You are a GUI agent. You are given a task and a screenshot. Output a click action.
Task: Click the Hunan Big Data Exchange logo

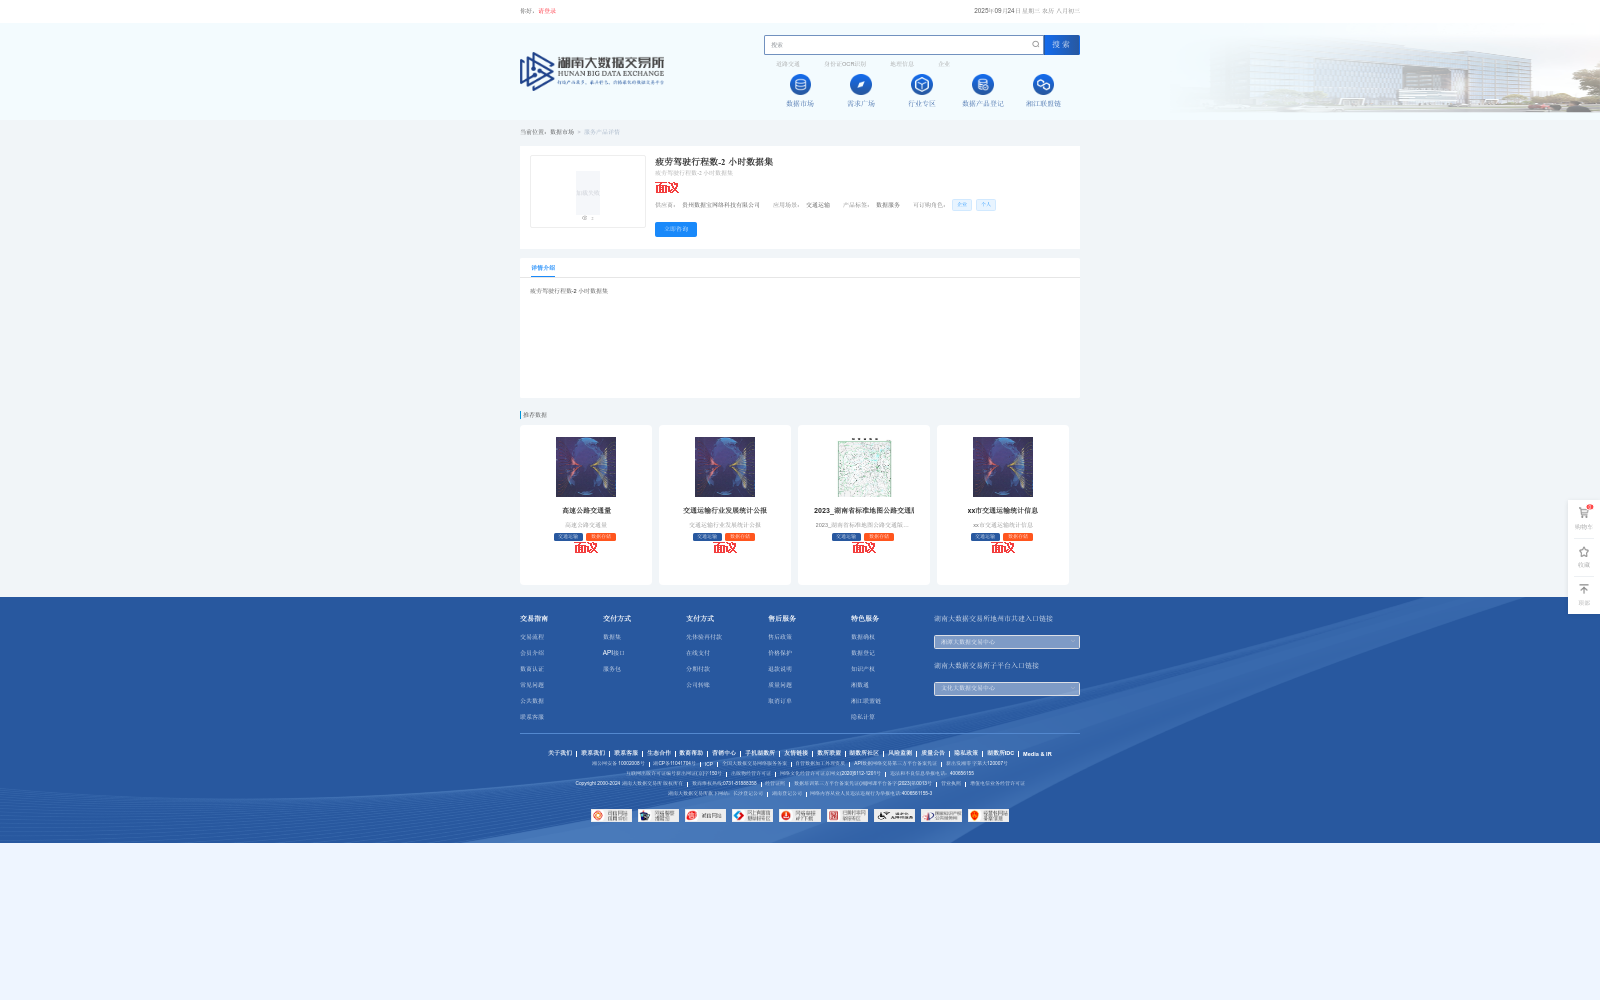click(x=592, y=71)
